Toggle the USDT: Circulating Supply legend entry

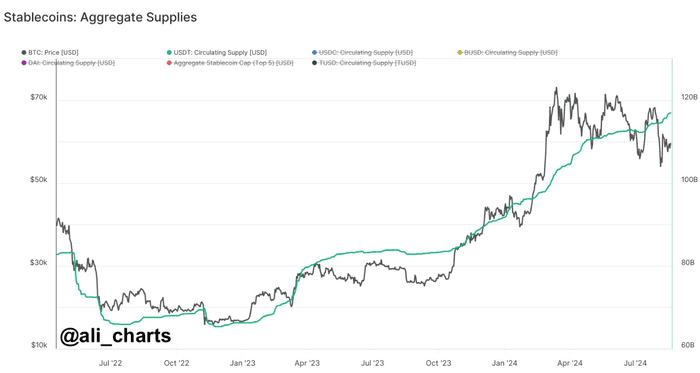[217, 53]
